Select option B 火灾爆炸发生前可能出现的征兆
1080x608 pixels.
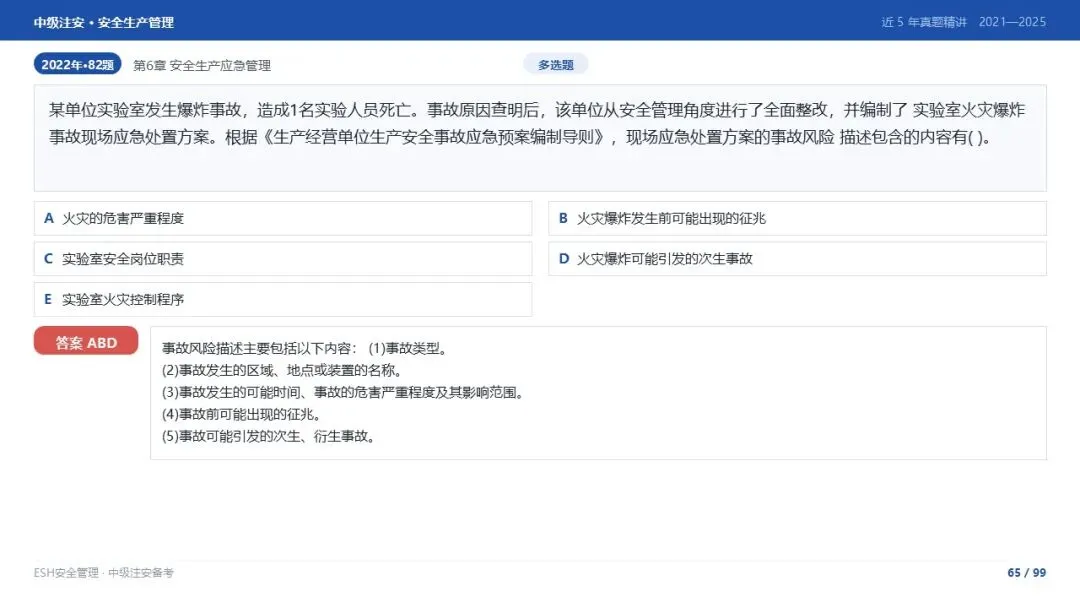point(797,218)
